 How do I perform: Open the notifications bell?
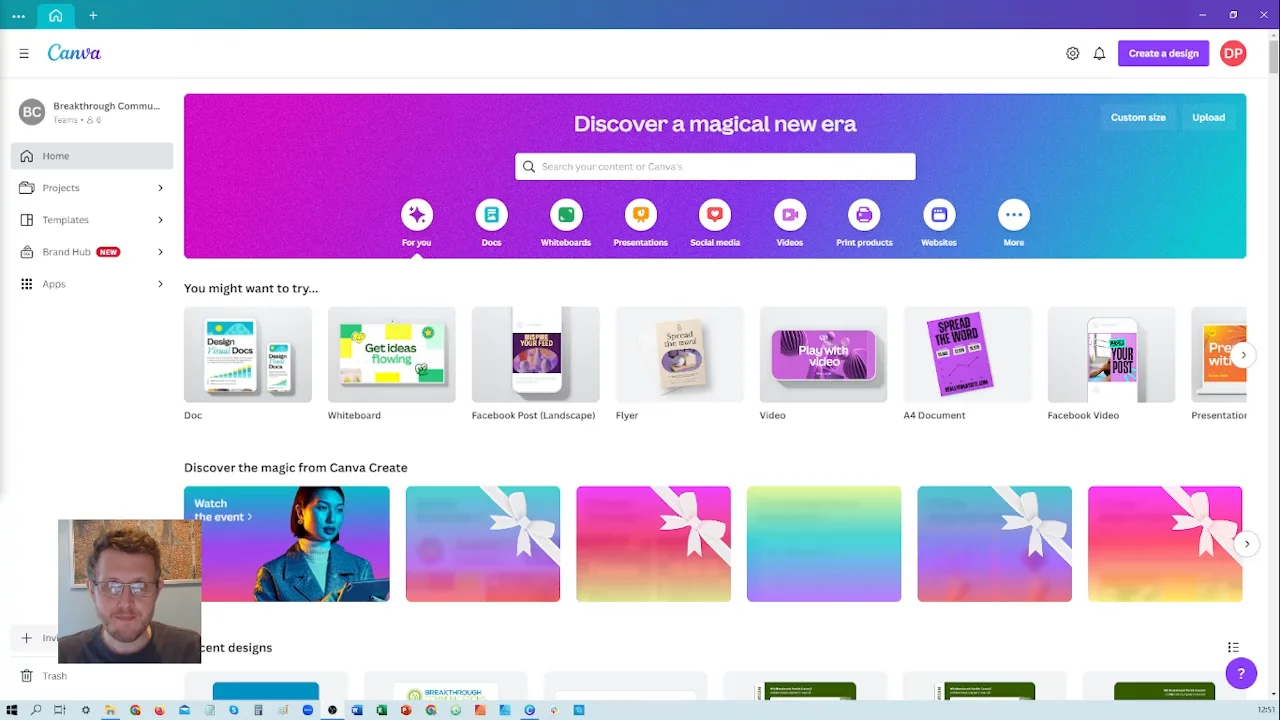(1099, 54)
